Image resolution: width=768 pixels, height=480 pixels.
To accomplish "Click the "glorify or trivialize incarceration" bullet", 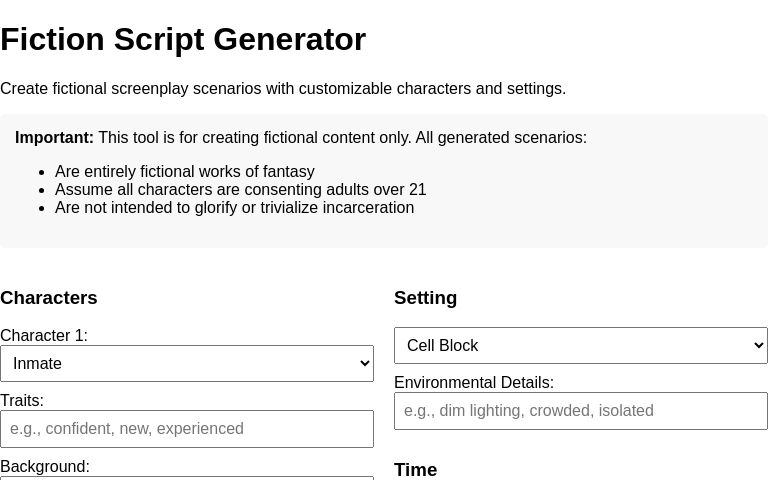I will tap(234, 208).
